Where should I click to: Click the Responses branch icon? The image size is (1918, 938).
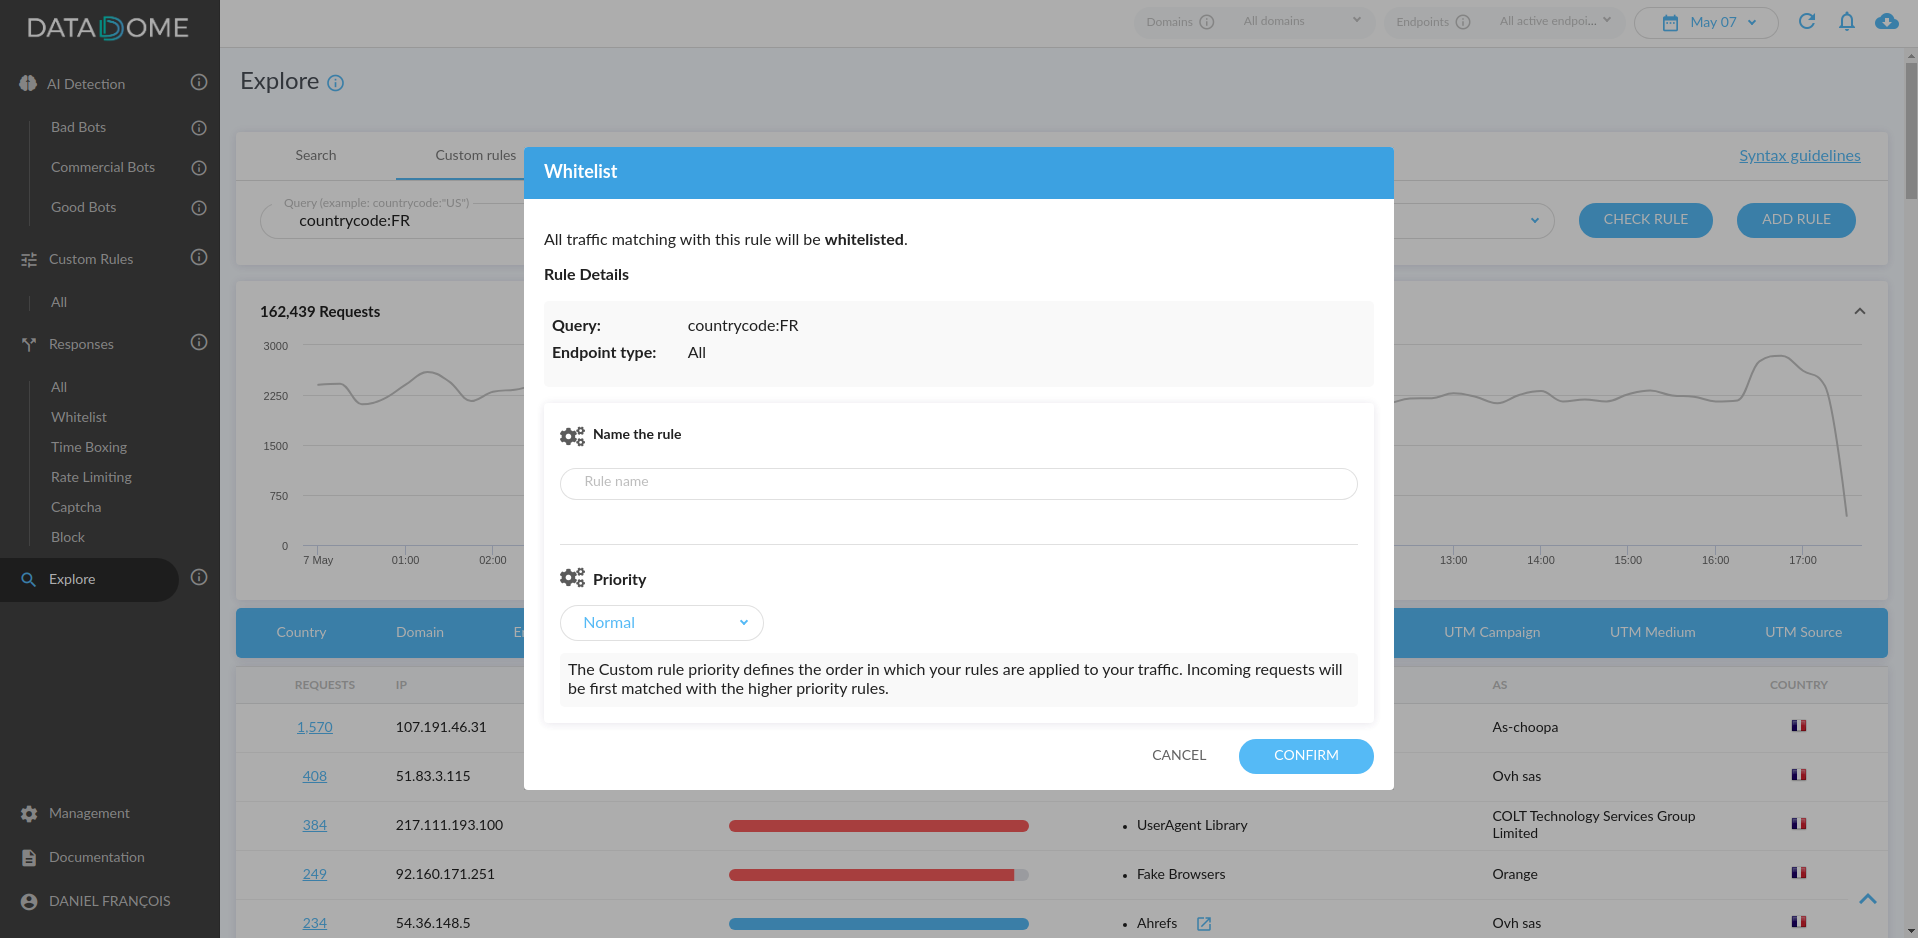(29, 344)
